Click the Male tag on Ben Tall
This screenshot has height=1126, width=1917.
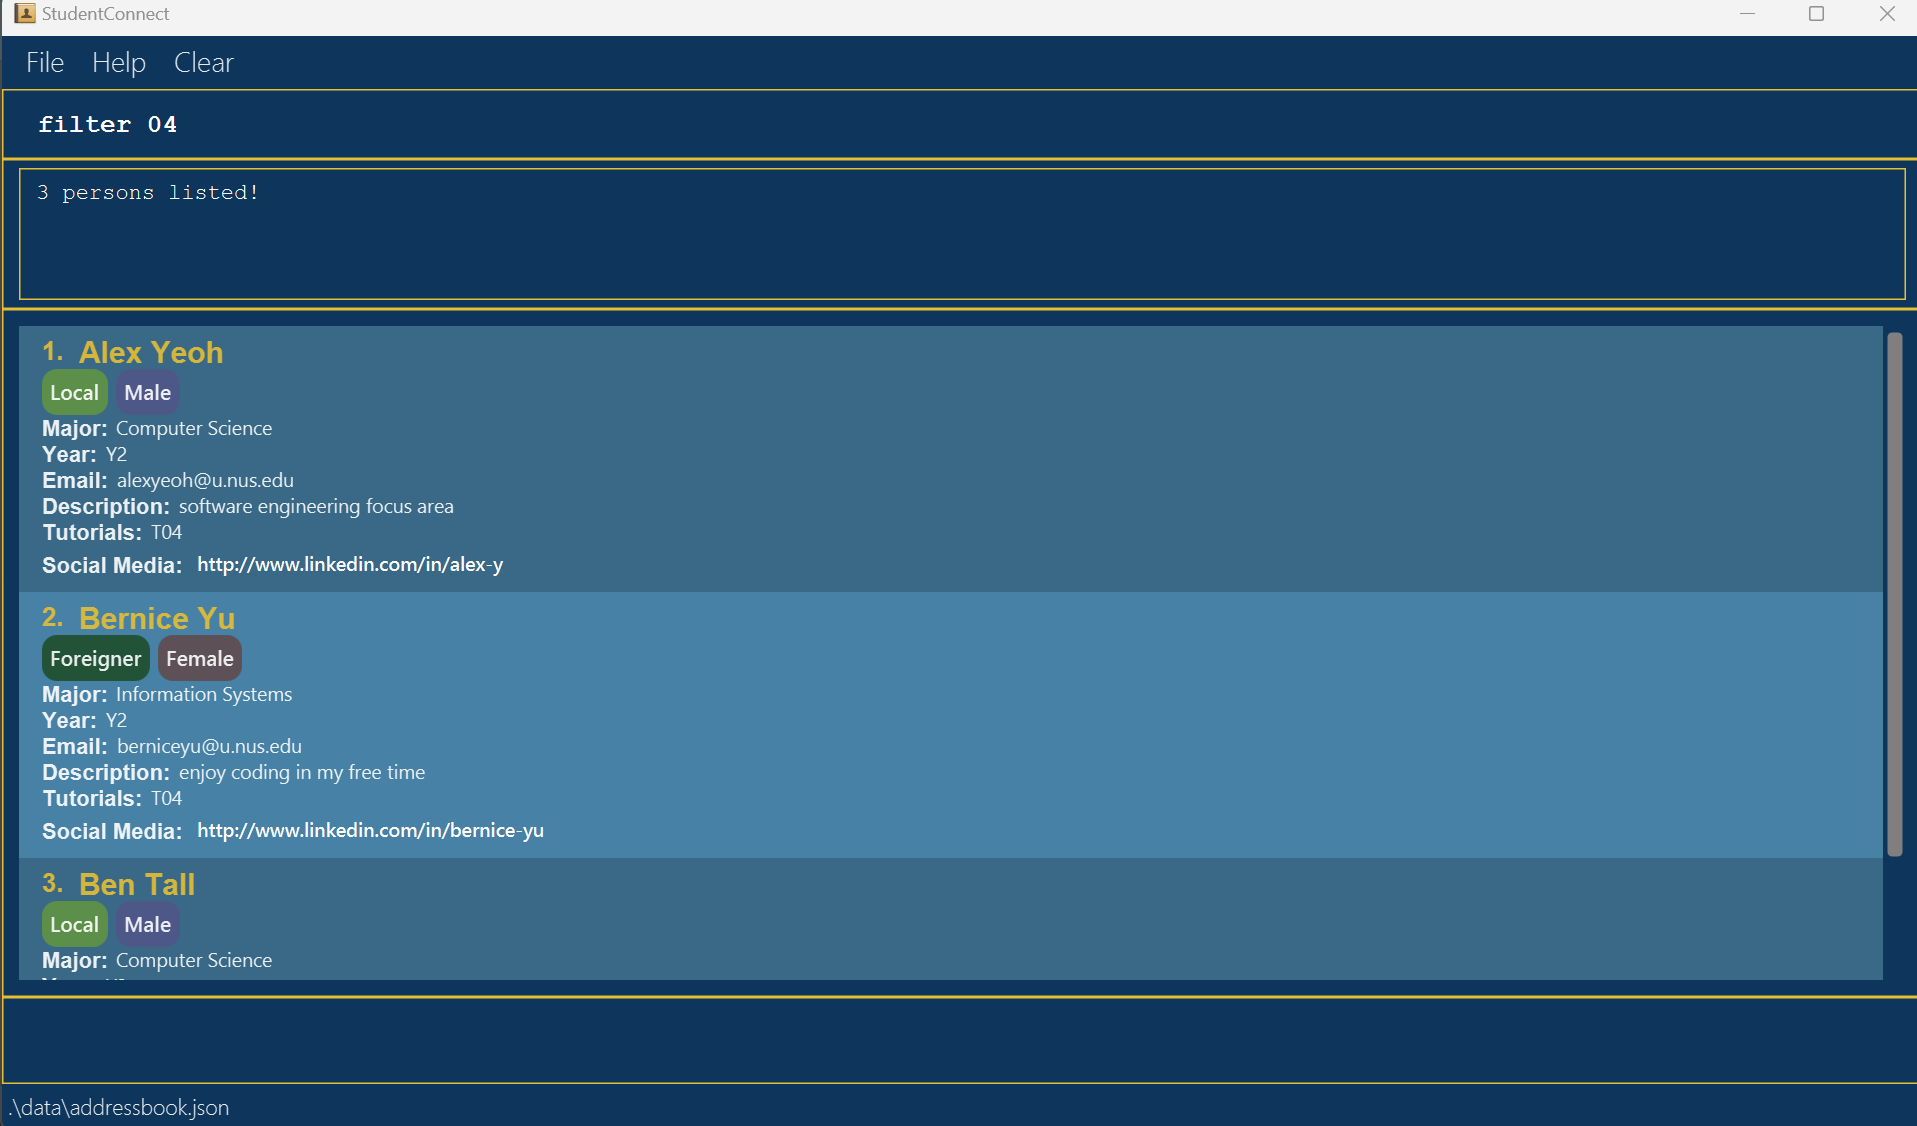click(147, 925)
